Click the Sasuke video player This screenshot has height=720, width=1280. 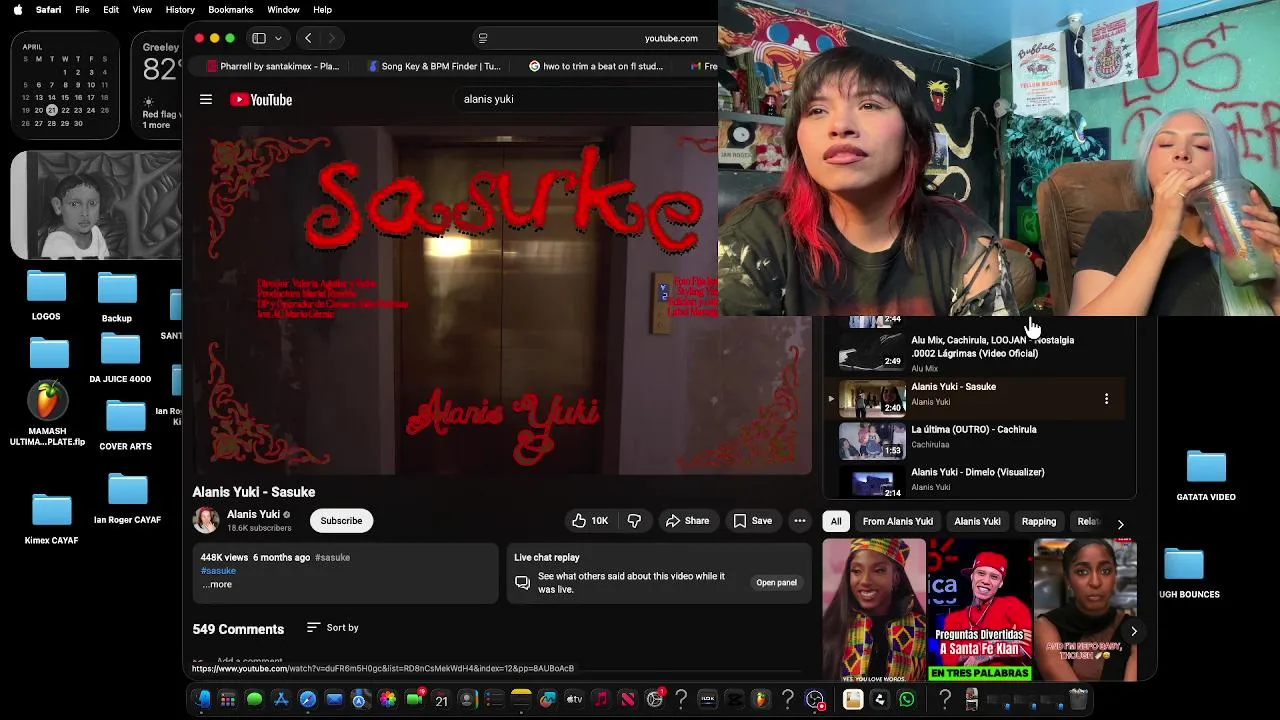coord(502,300)
